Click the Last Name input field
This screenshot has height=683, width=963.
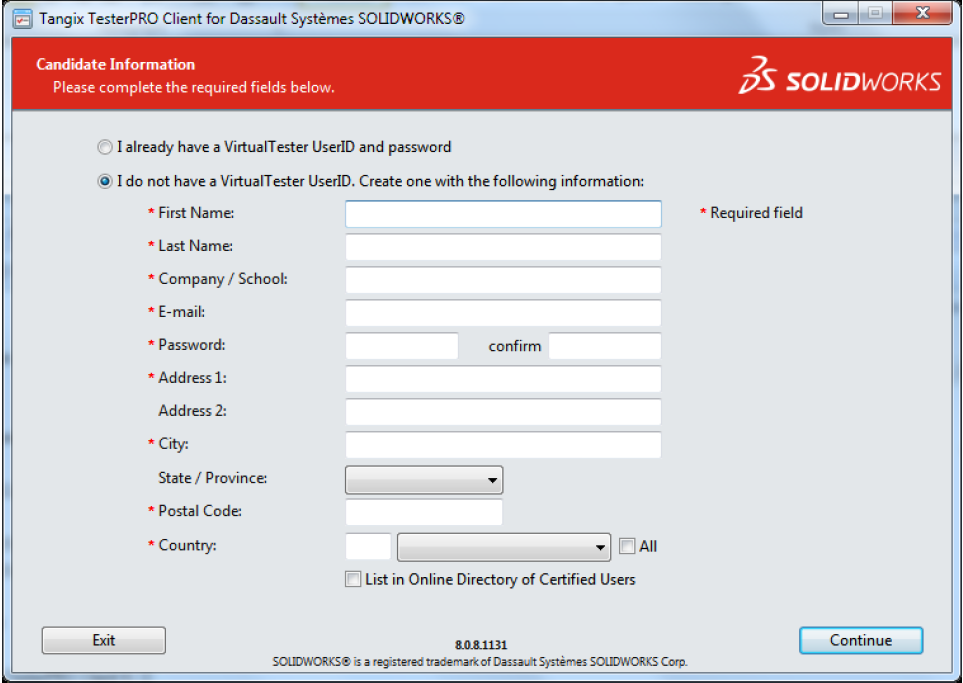coord(503,247)
